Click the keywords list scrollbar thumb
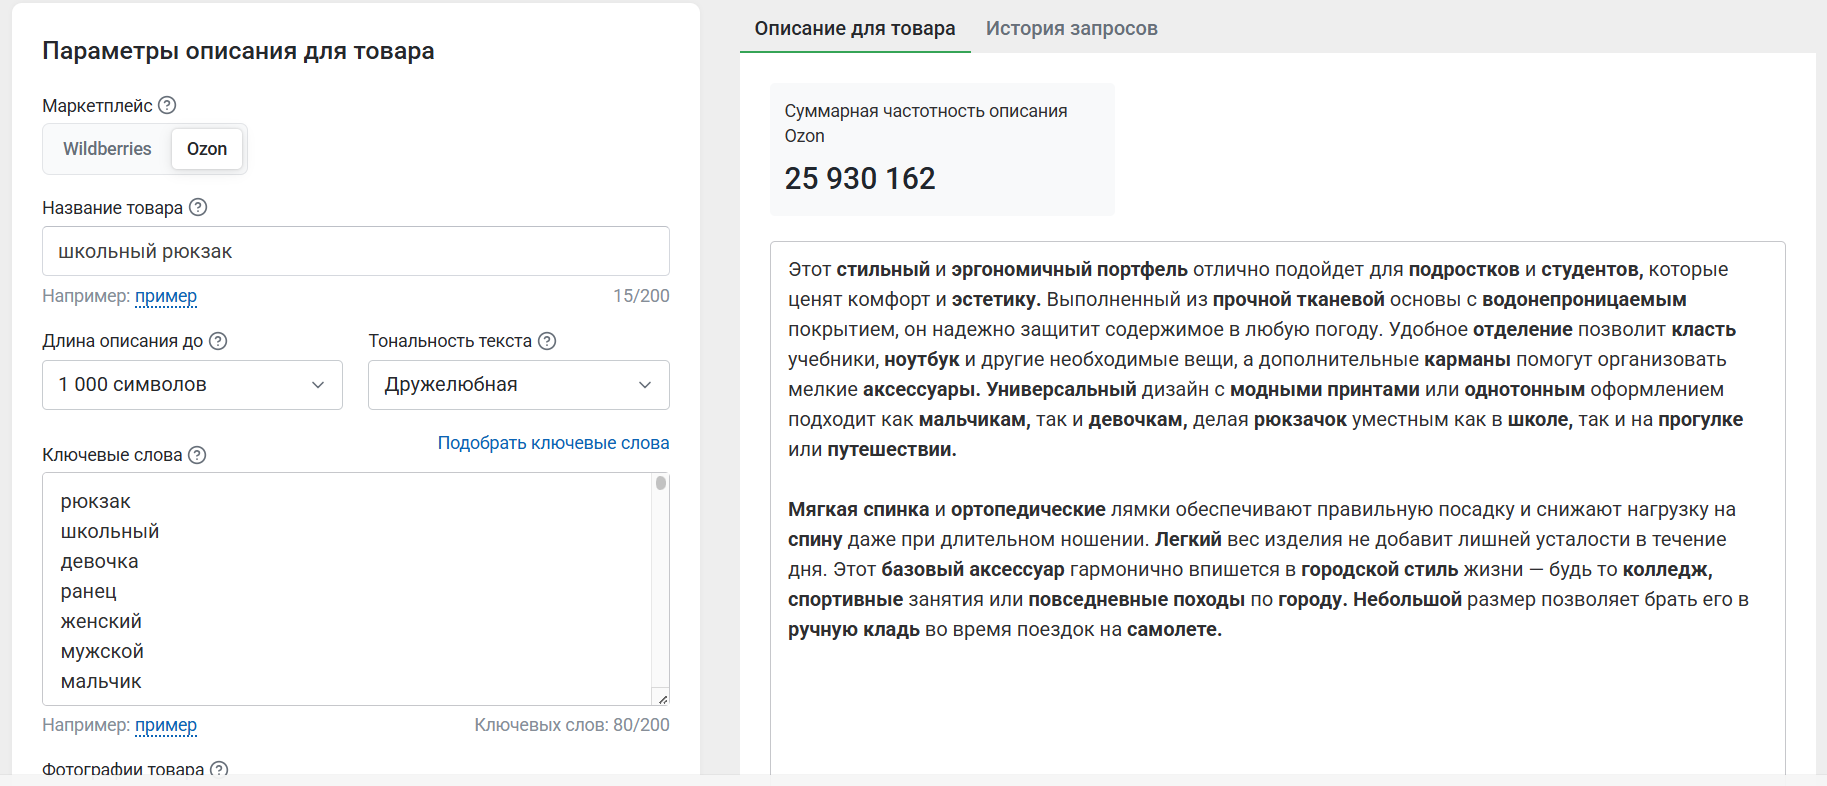The width and height of the screenshot is (1827, 786). tap(661, 483)
